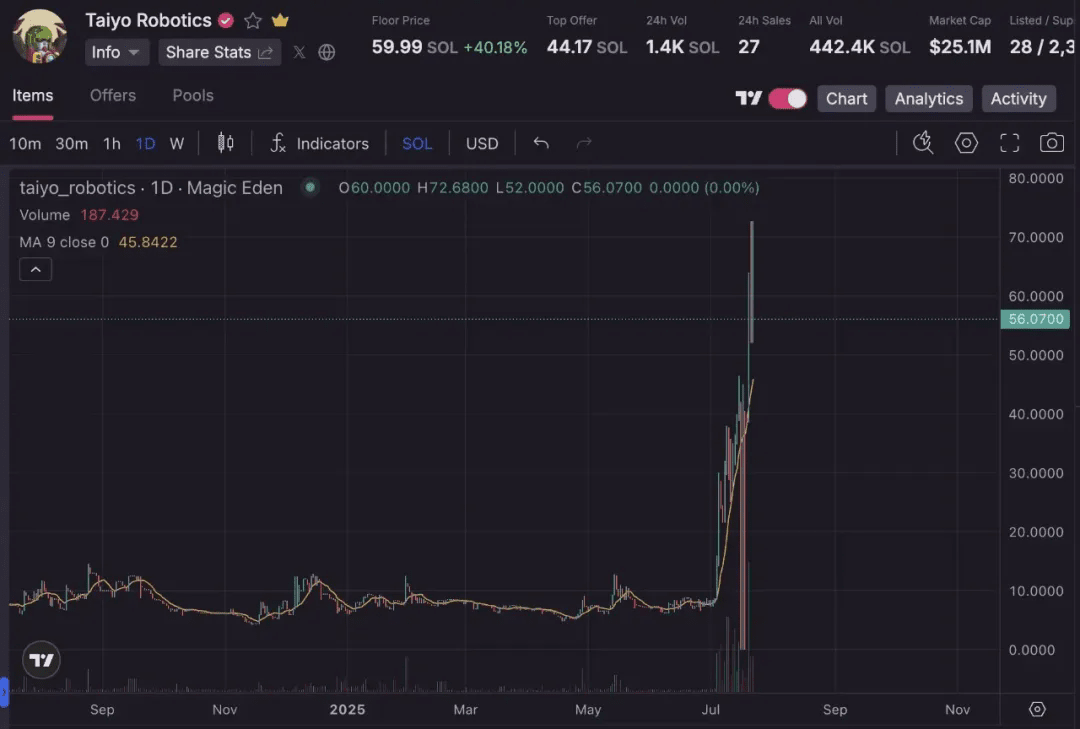Viewport: 1080px width, 729px height.
Task: Click the 56.0700 current price label
Action: [x=1035, y=319]
